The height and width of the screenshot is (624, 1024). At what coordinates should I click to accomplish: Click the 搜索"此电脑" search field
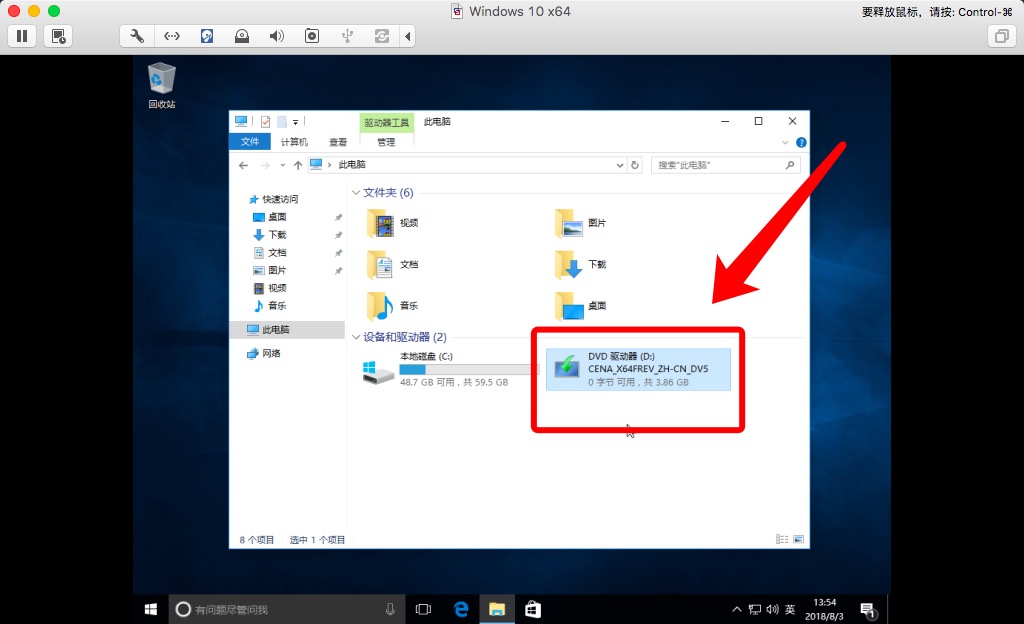[725, 165]
